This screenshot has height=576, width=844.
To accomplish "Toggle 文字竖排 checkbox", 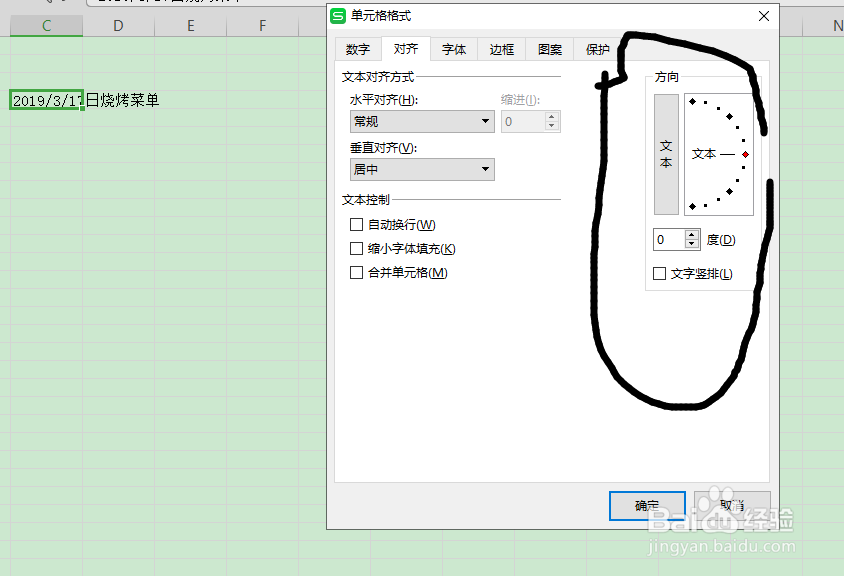I will tap(659, 273).
